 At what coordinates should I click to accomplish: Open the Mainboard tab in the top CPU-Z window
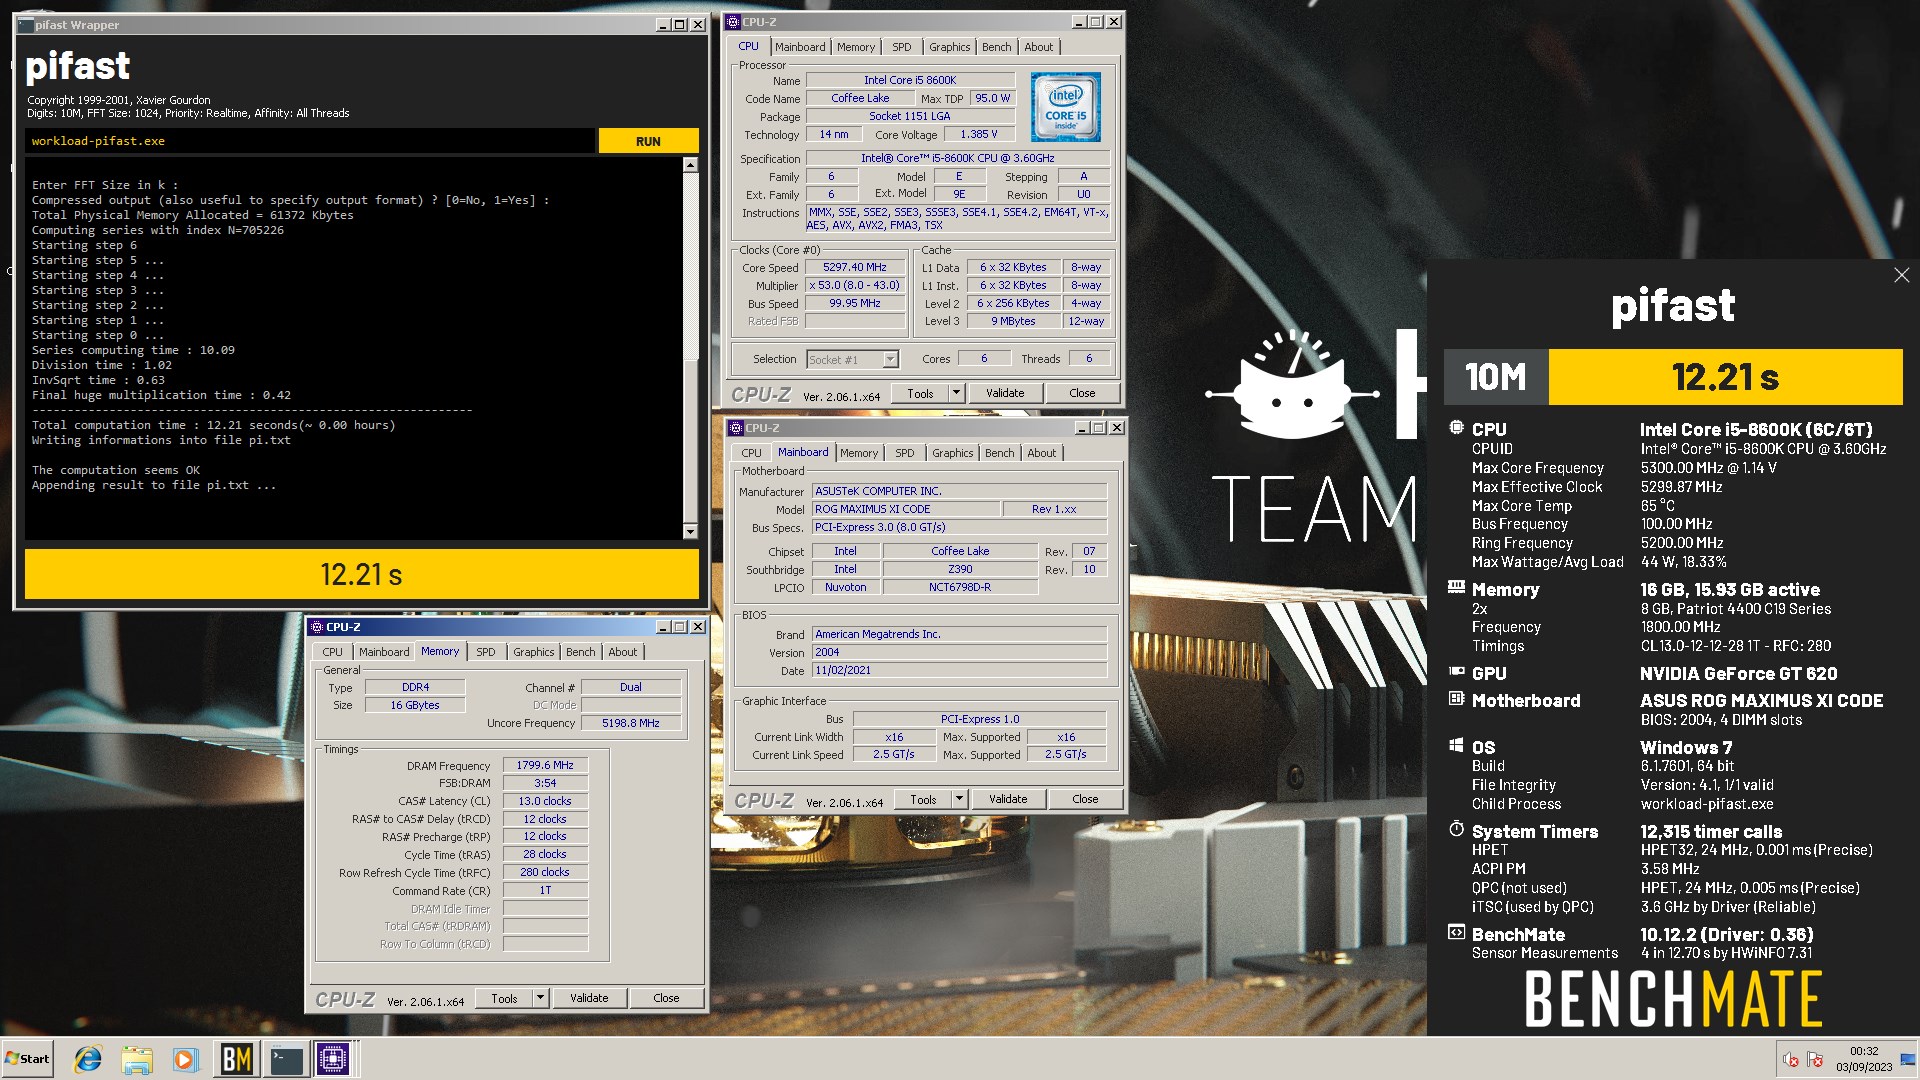[x=800, y=47]
